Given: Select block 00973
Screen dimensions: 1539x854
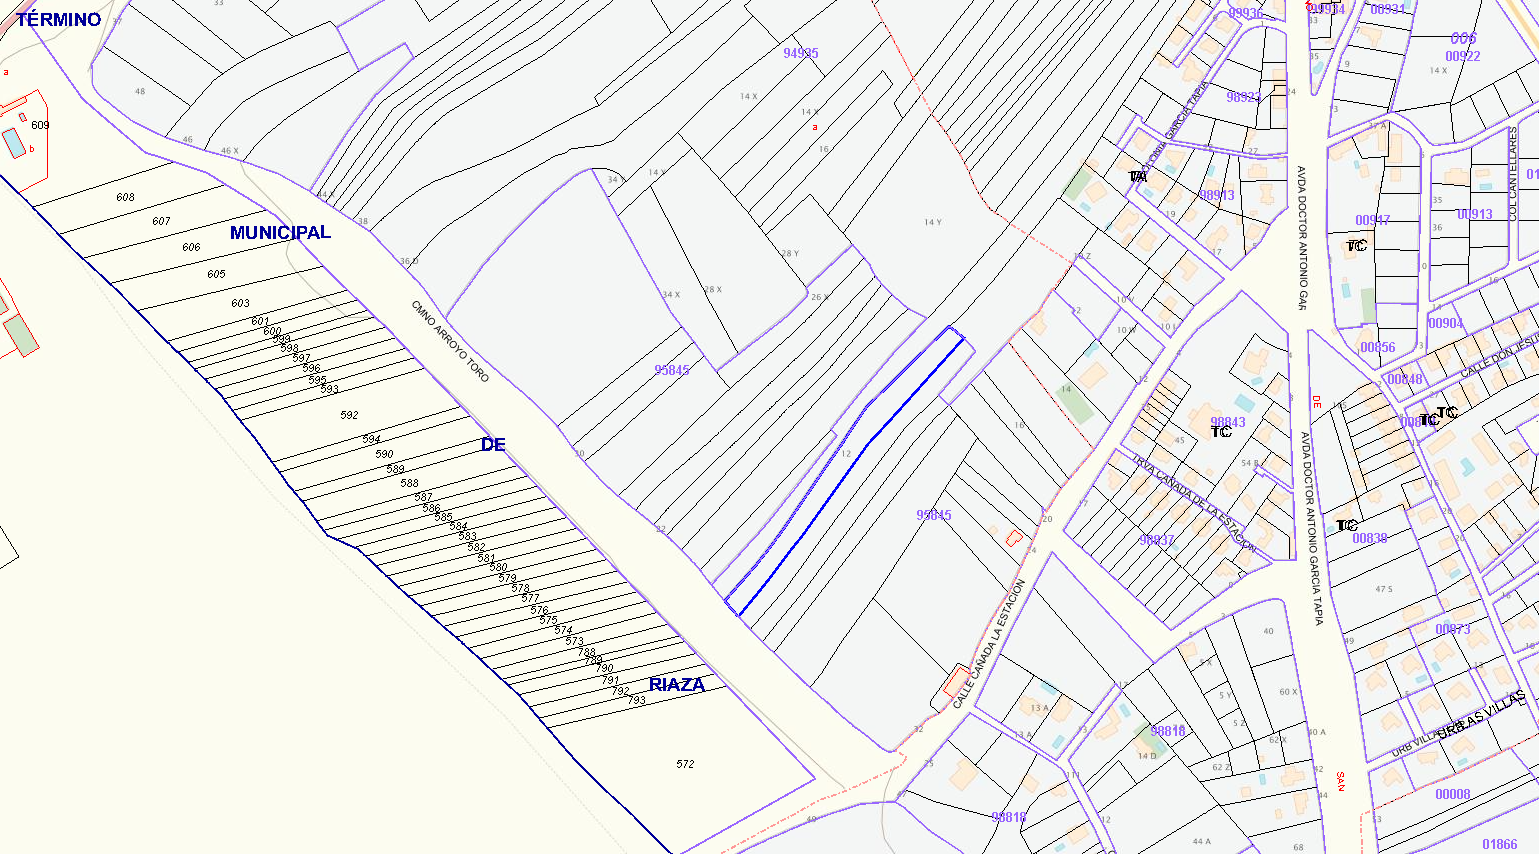Looking at the screenshot, I should click(1453, 629).
